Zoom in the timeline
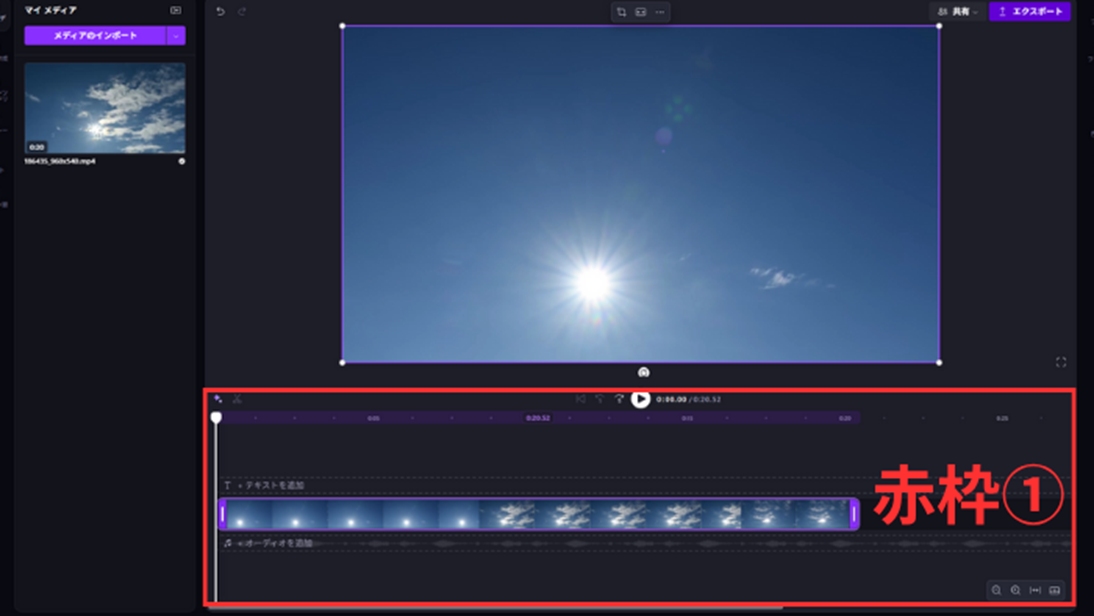The image size is (1094, 616). 1015,590
